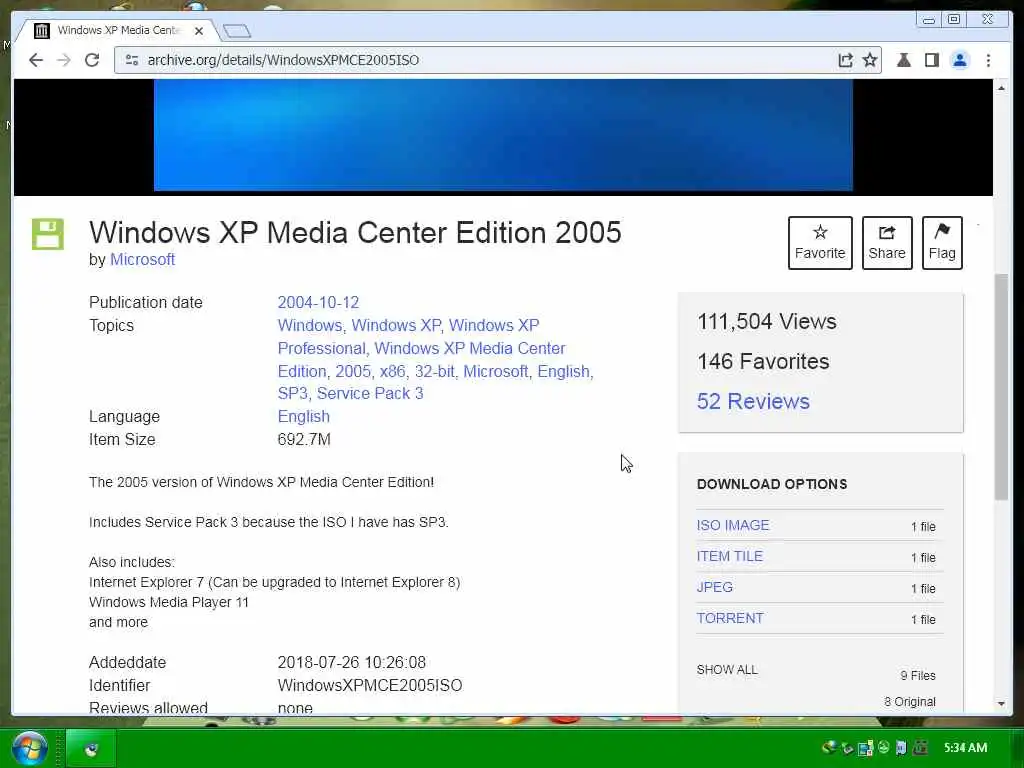Open the Microsoft creator link
This screenshot has height=768, width=1024.
point(142,259)
